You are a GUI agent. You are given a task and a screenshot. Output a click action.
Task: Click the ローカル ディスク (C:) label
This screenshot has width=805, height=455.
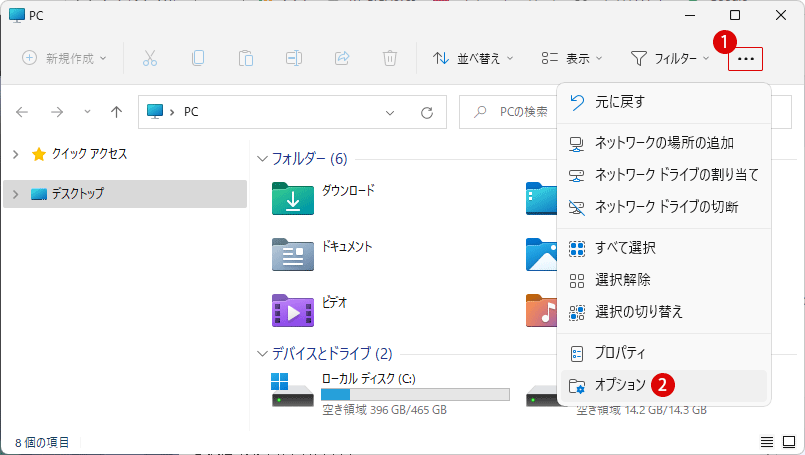point(368,379)
